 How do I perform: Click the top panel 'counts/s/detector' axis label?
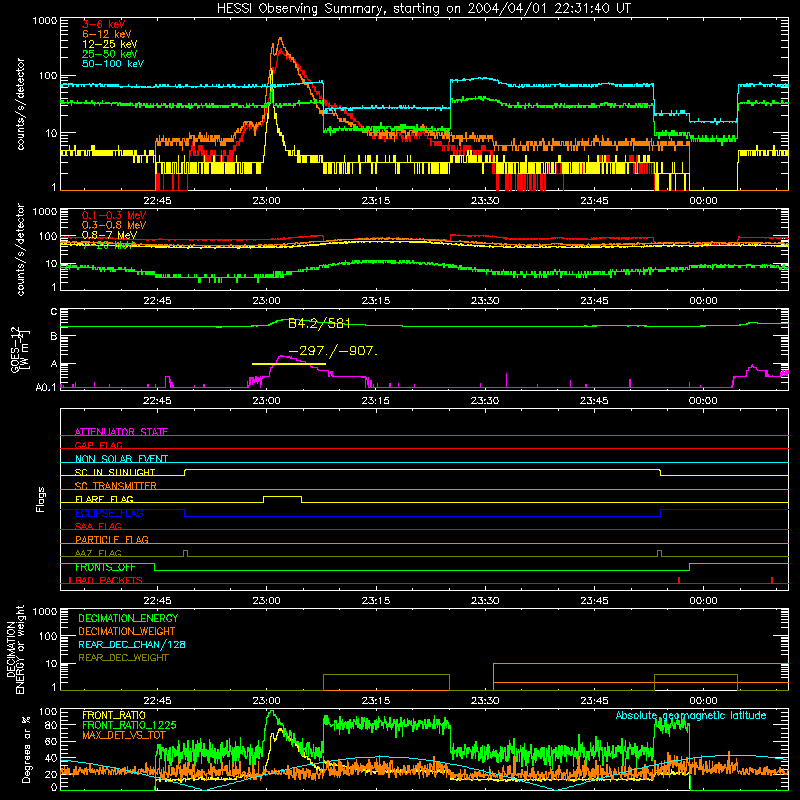click(x=20, y=104)
